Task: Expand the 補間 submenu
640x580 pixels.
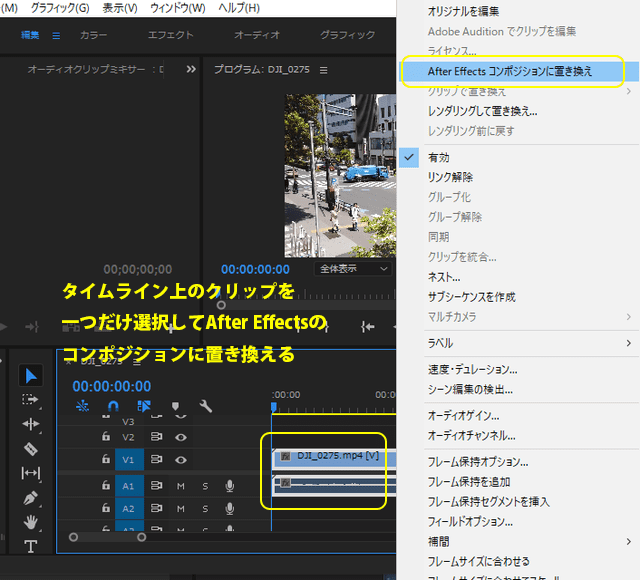Action: point(518,542)
